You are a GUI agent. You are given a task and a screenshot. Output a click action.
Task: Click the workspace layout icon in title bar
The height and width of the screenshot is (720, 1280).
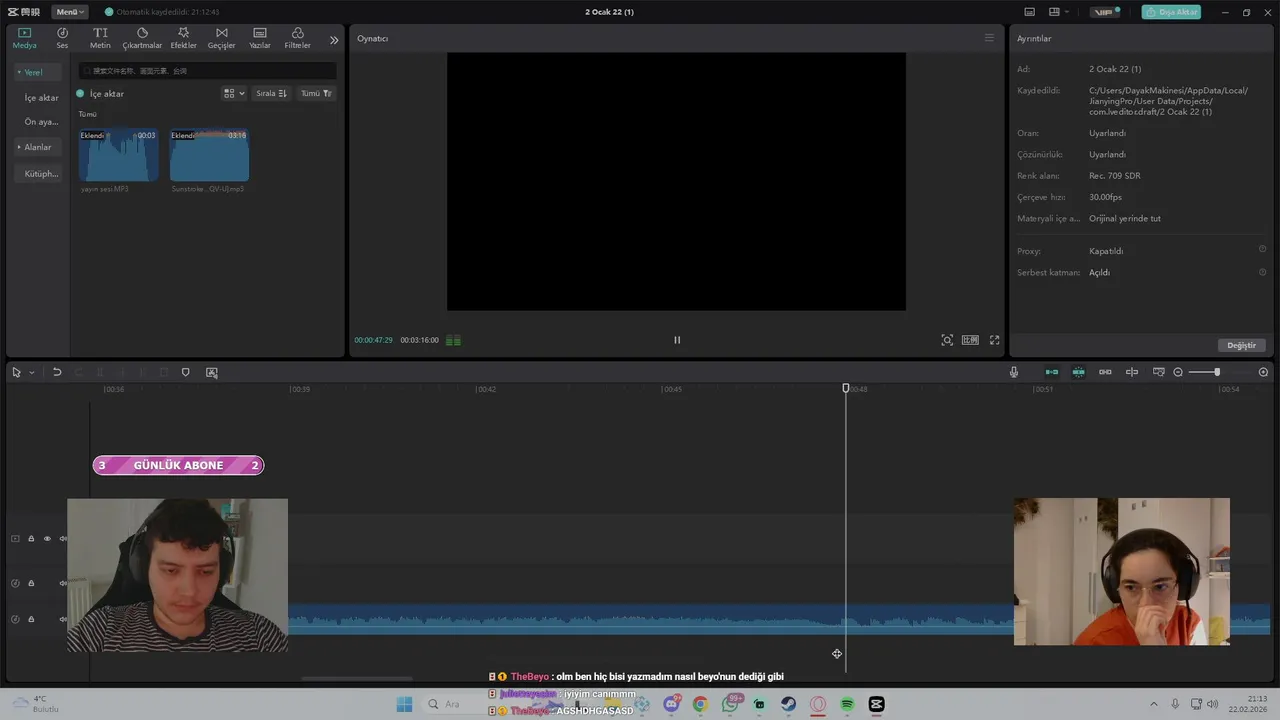pyautogui.click(x=1054, y=12)
